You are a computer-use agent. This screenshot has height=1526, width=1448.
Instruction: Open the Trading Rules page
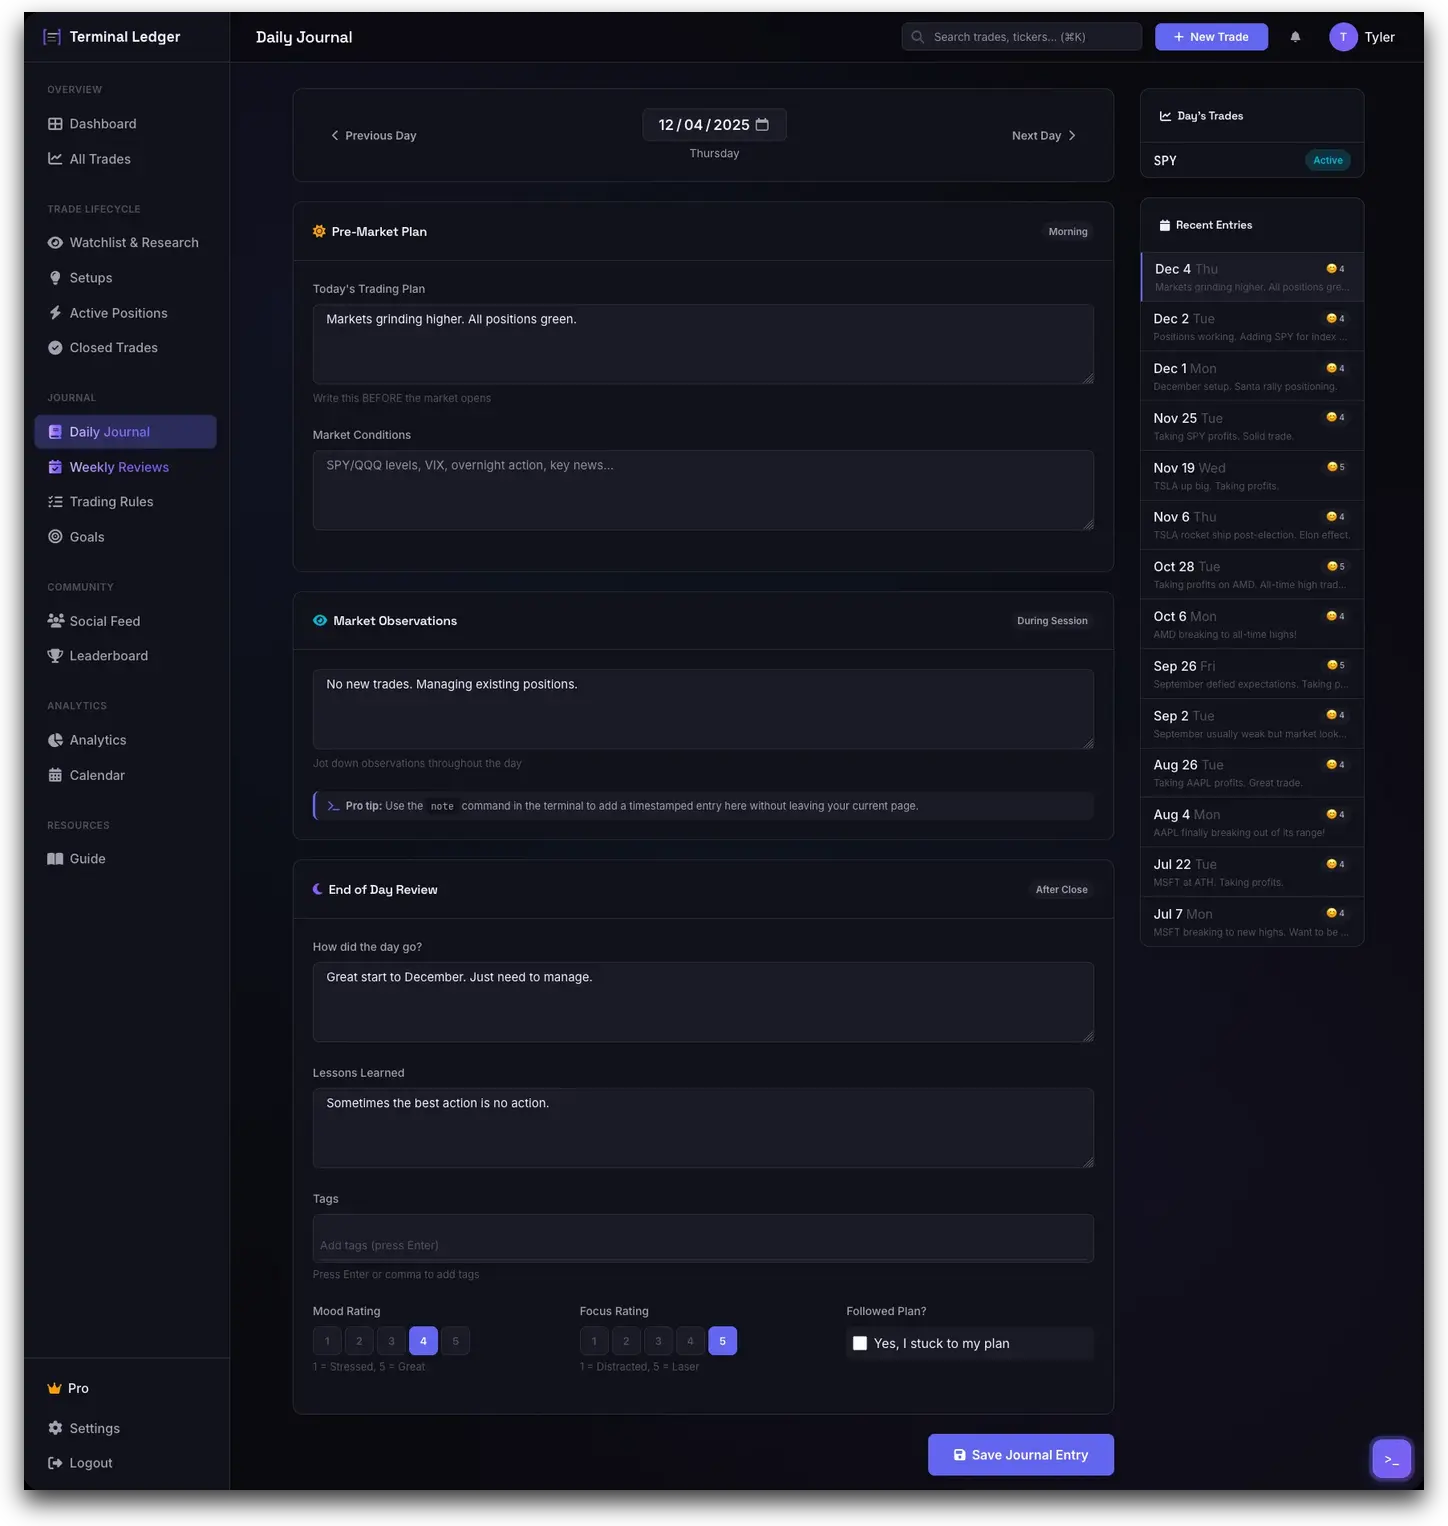point(111,501)
